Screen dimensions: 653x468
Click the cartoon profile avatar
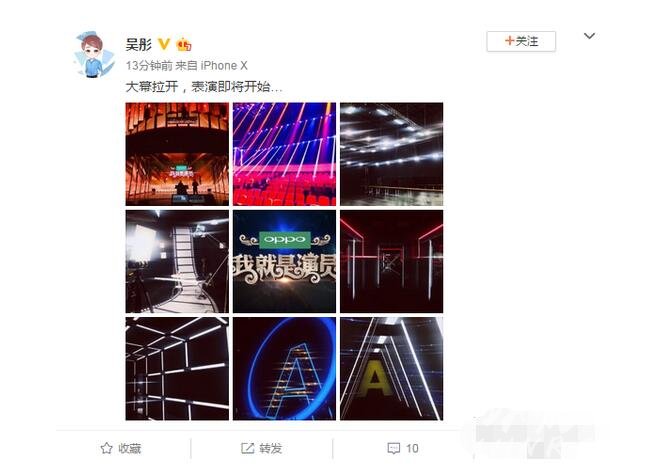(x=94, y=55)
